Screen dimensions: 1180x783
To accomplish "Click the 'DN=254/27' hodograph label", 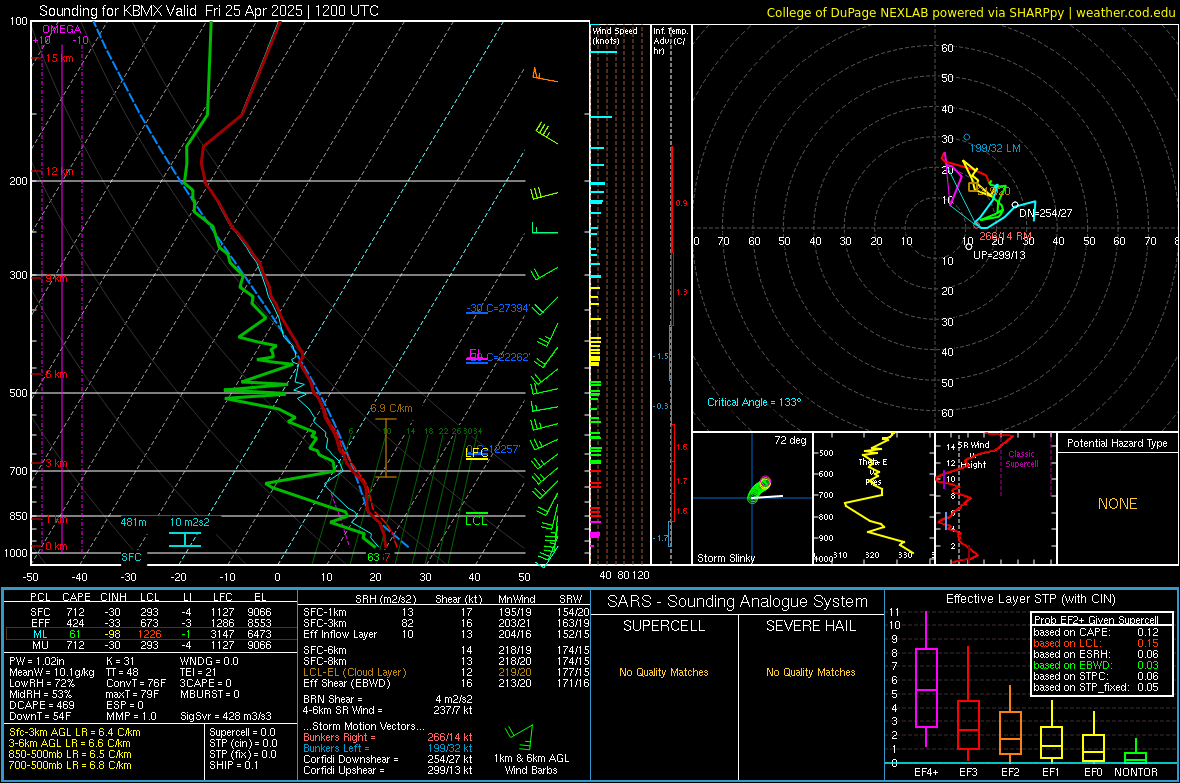I will coord(1045,213).
